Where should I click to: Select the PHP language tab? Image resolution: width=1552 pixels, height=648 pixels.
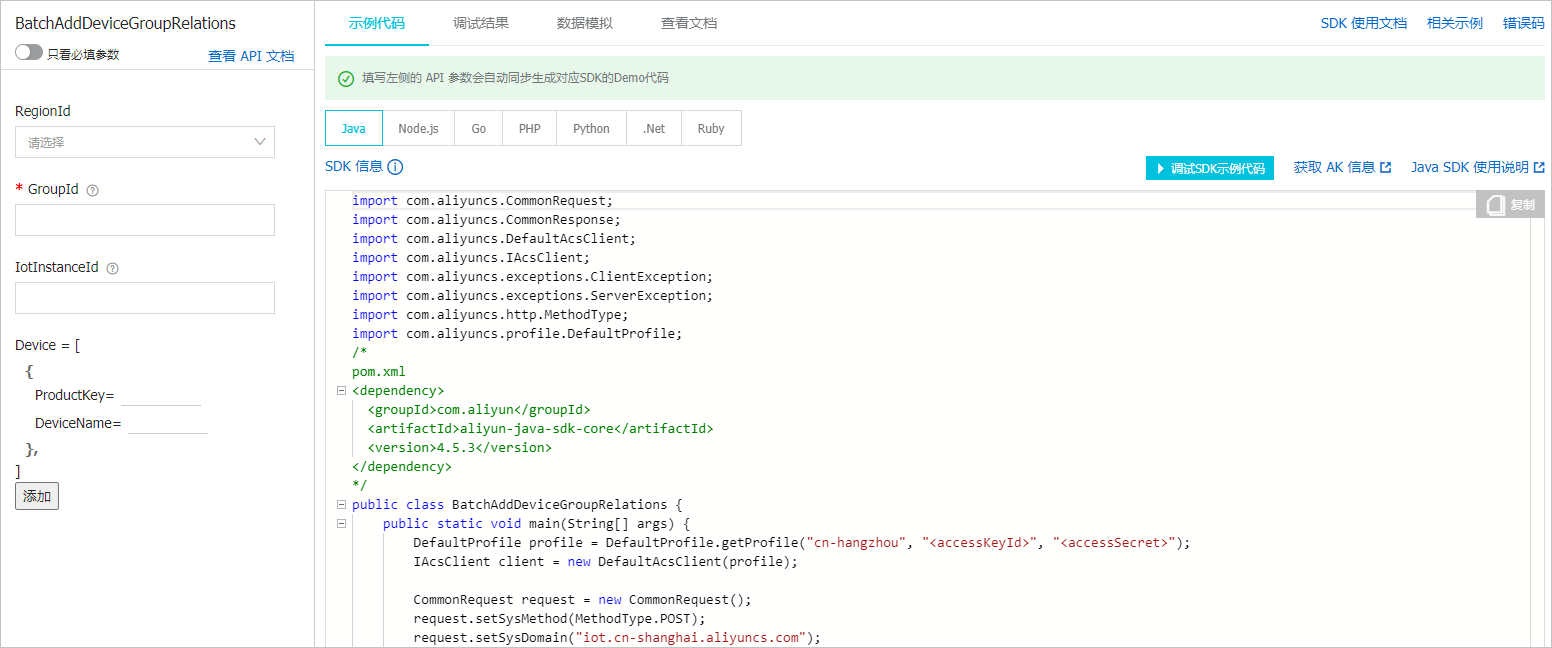530,128
